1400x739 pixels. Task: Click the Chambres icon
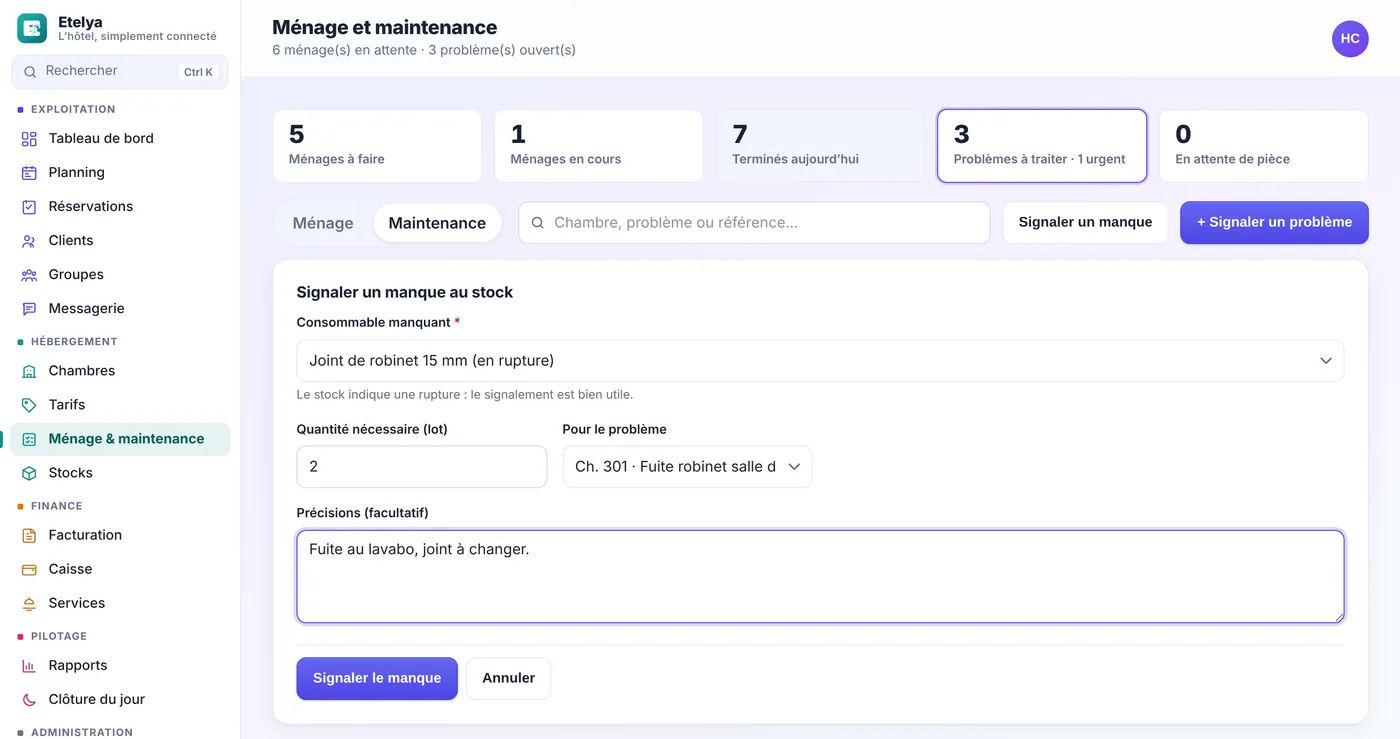(29, 371)
